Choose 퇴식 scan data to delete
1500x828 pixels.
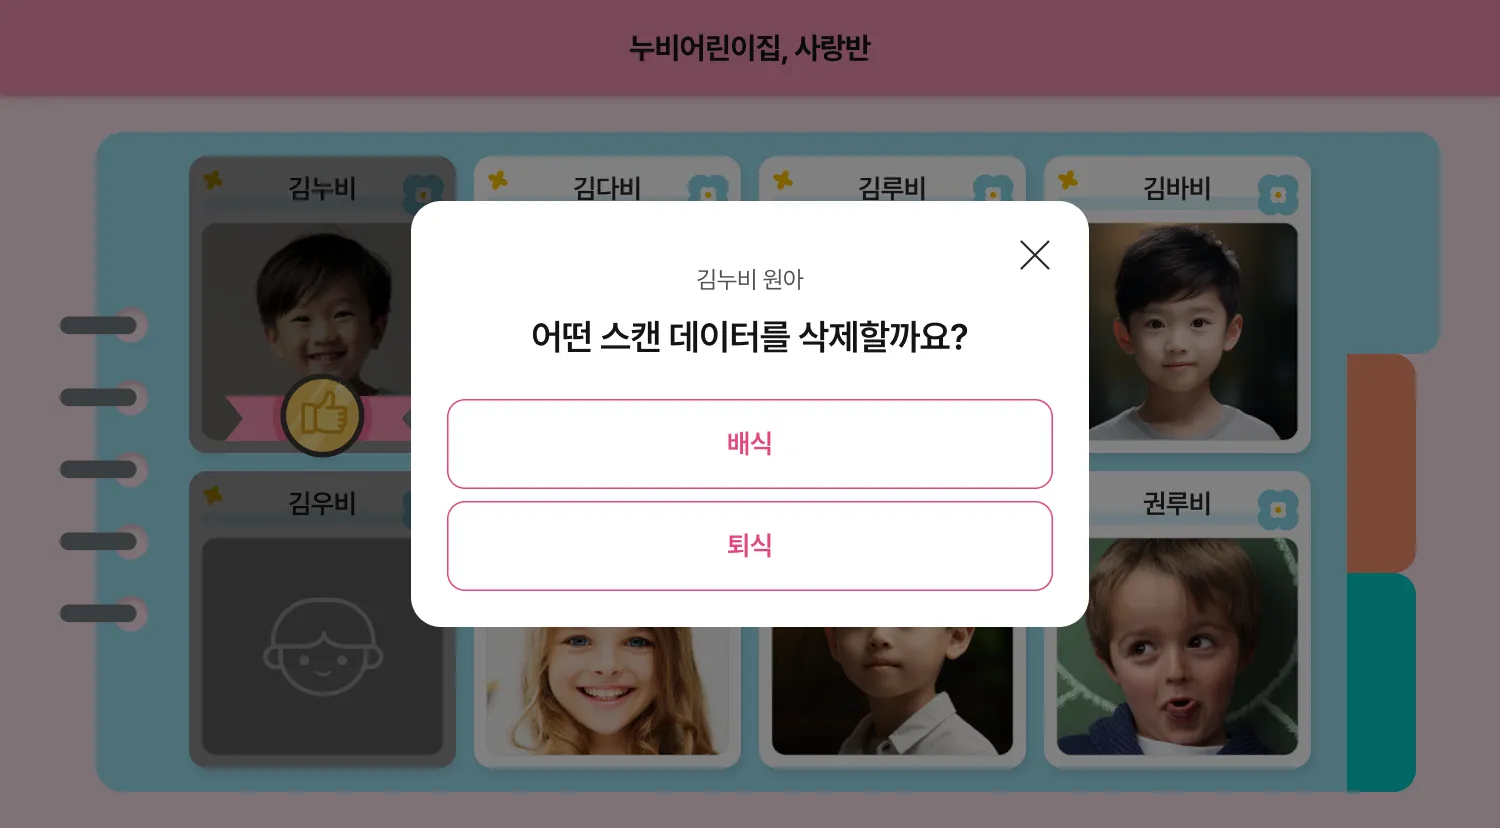750,546
